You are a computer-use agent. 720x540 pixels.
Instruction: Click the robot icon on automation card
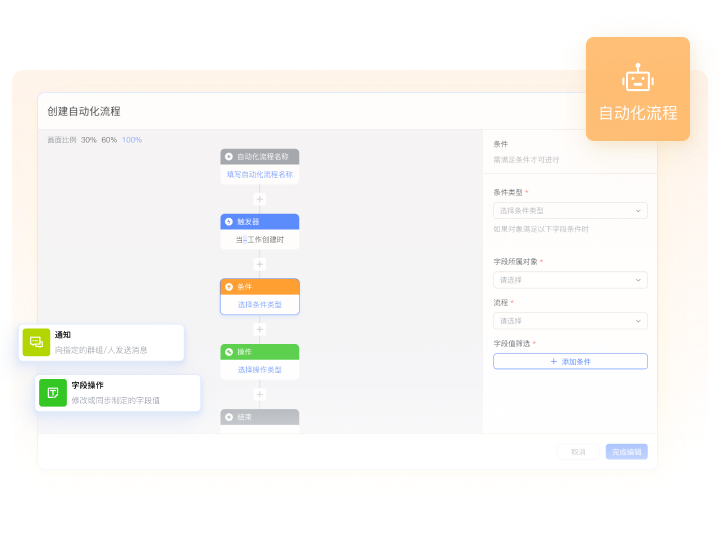point(638,78)
